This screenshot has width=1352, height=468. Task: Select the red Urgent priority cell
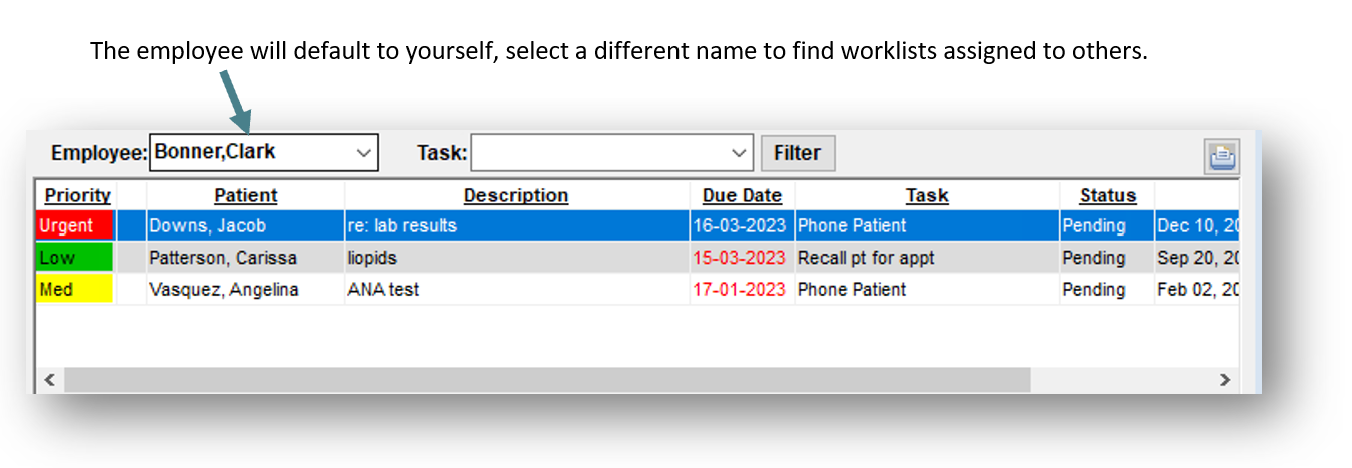pos(75,226)
